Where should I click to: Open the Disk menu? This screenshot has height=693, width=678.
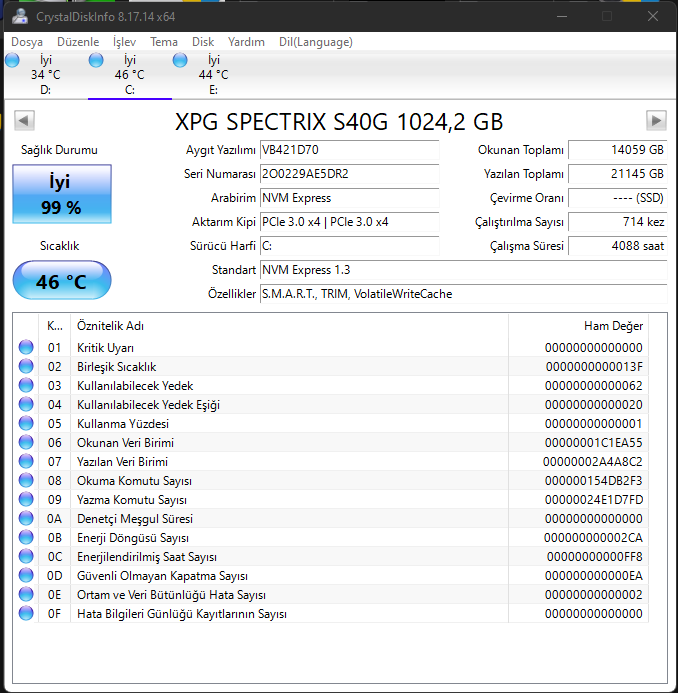tap(203, 42)
